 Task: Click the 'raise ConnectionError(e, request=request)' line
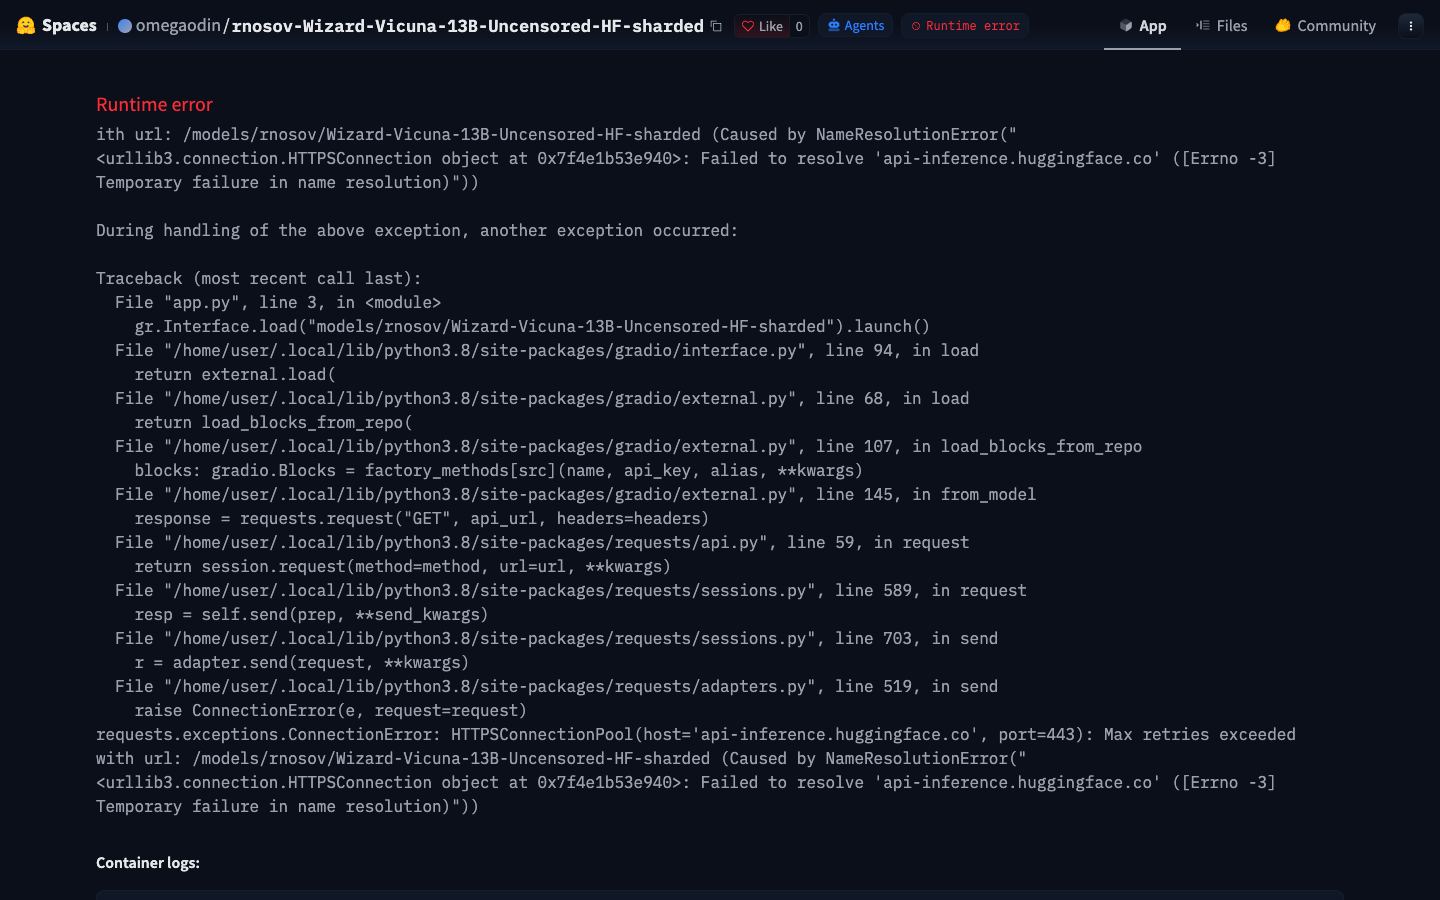coord(331,710)
